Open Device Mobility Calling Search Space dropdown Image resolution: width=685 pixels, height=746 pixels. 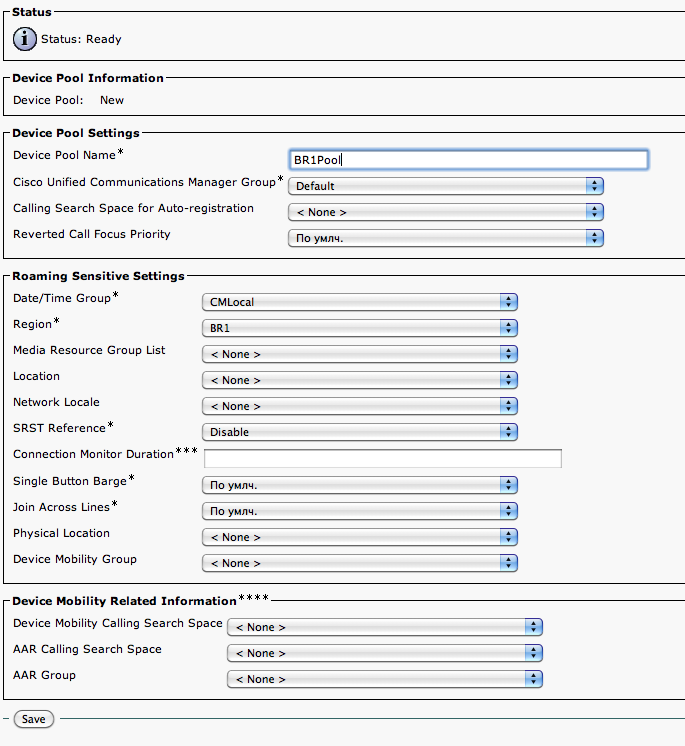385,627
